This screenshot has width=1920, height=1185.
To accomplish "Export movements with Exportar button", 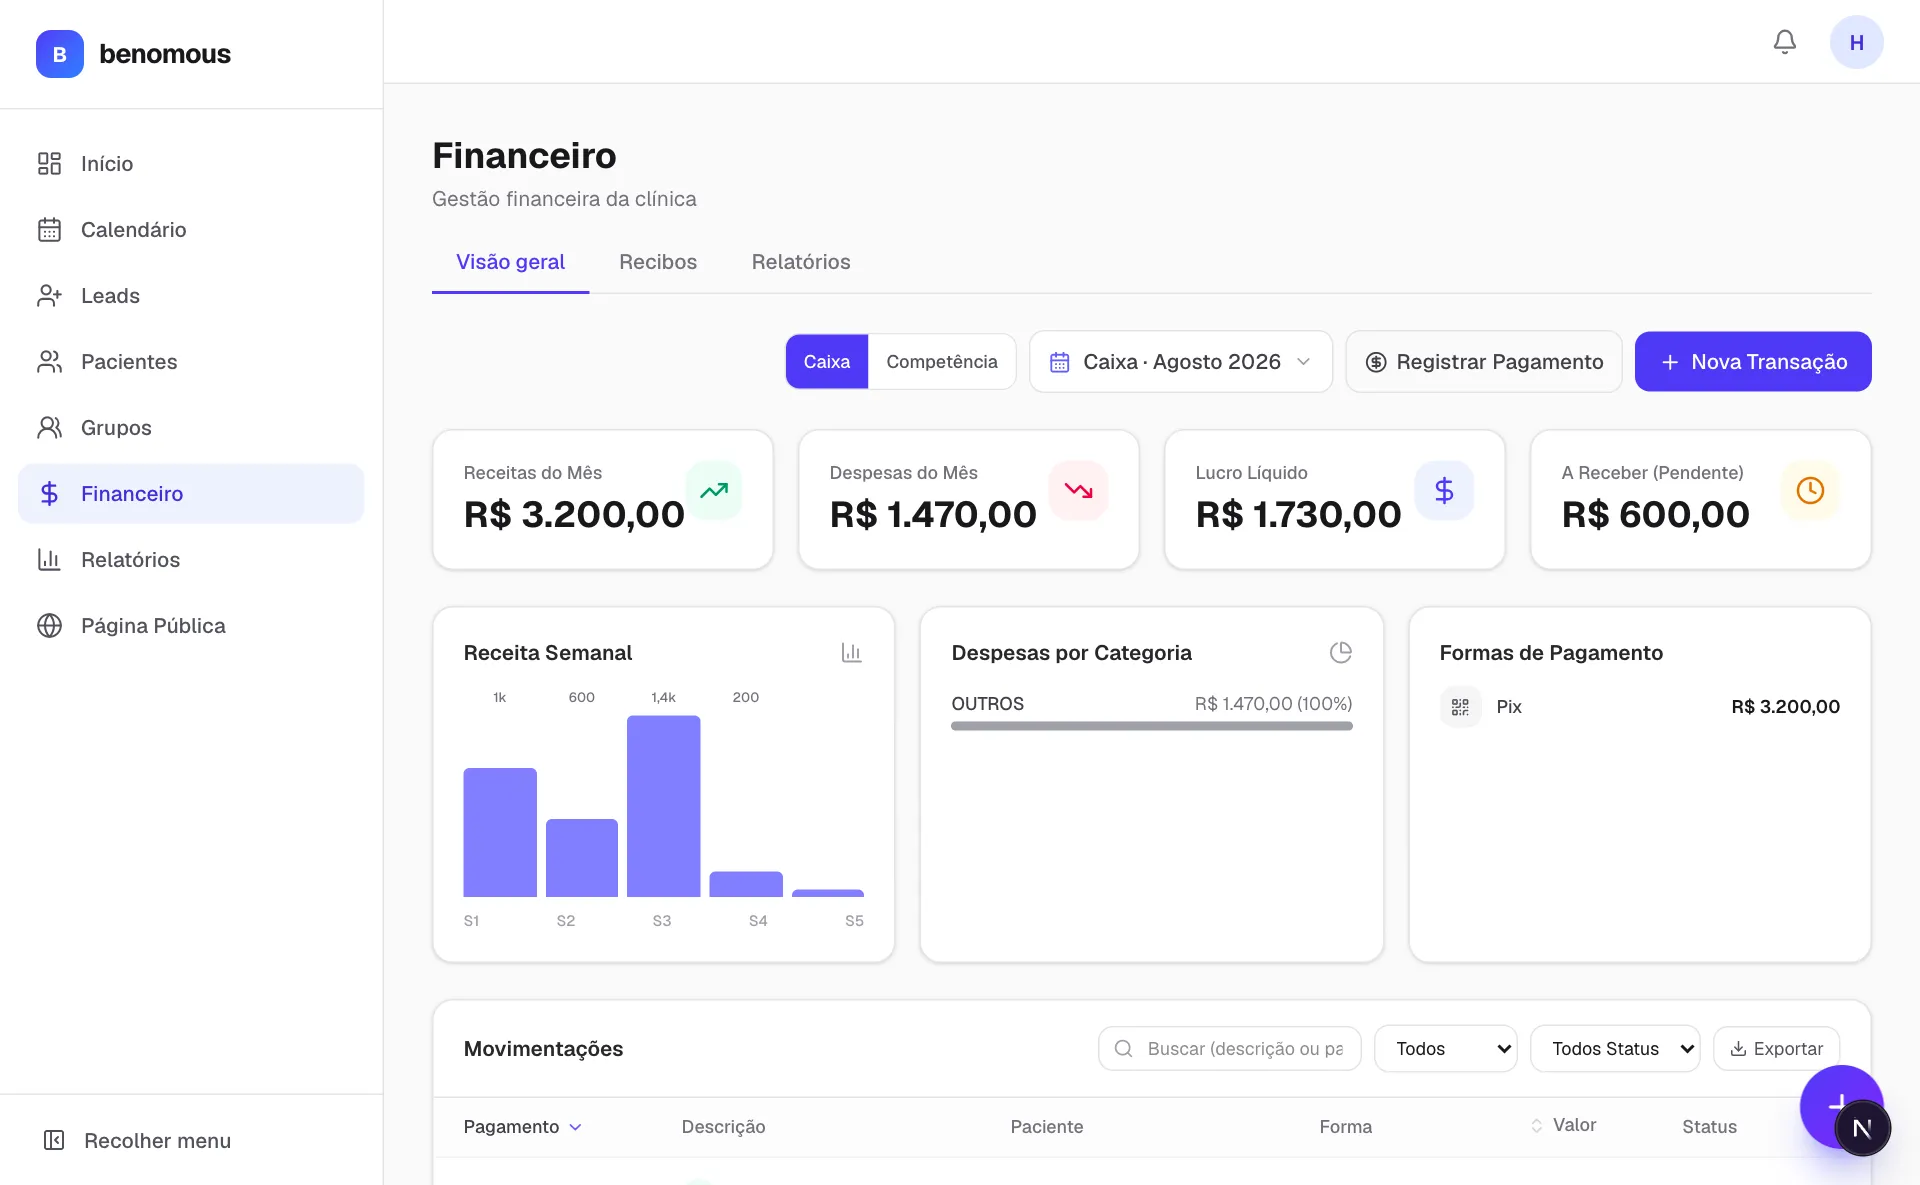I will click(1777, 1048).
